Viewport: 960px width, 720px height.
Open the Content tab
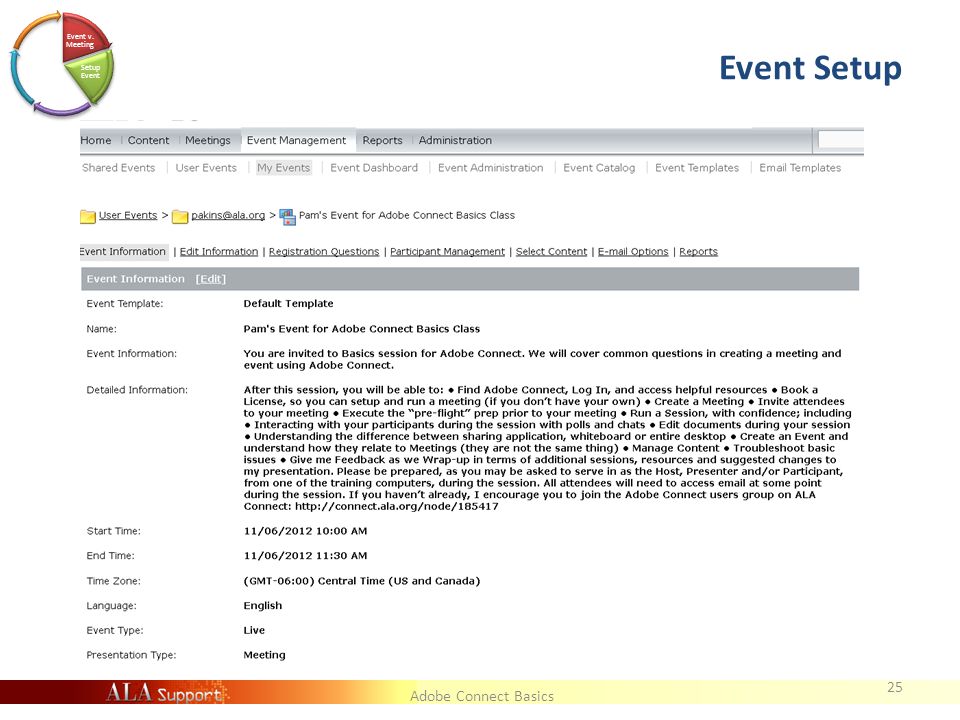point(148,140)
